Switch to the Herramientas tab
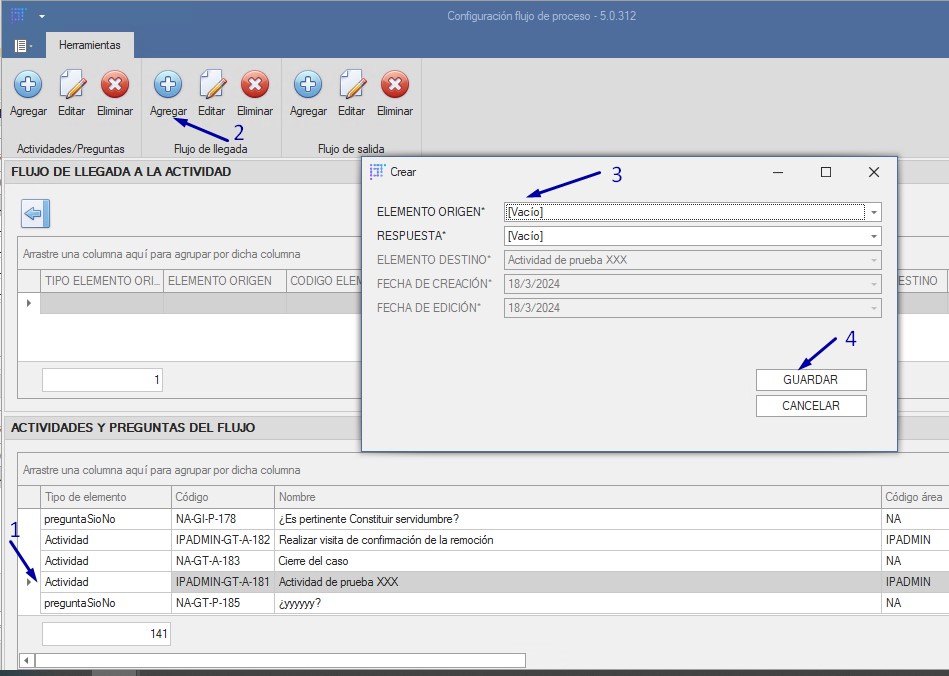Viewport: 949px width, 676px height. pyautogui.click(x=89, y=45)
